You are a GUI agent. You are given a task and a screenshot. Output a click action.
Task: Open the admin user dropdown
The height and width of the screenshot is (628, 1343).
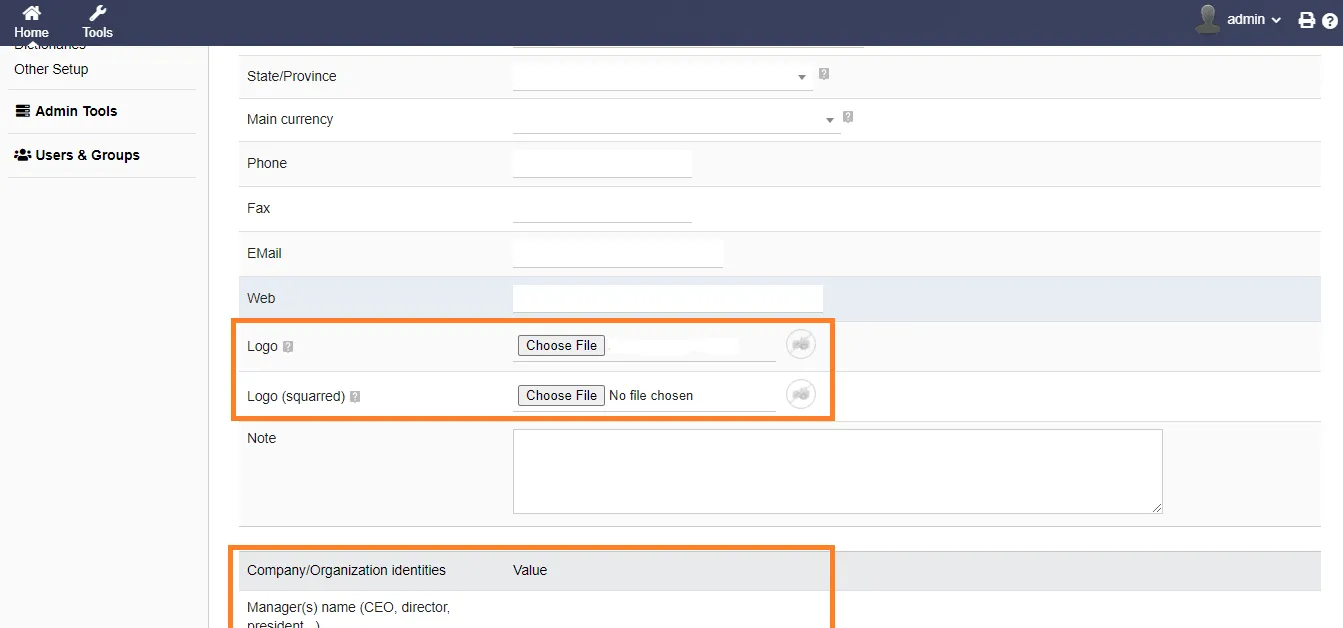point(1254,19)
